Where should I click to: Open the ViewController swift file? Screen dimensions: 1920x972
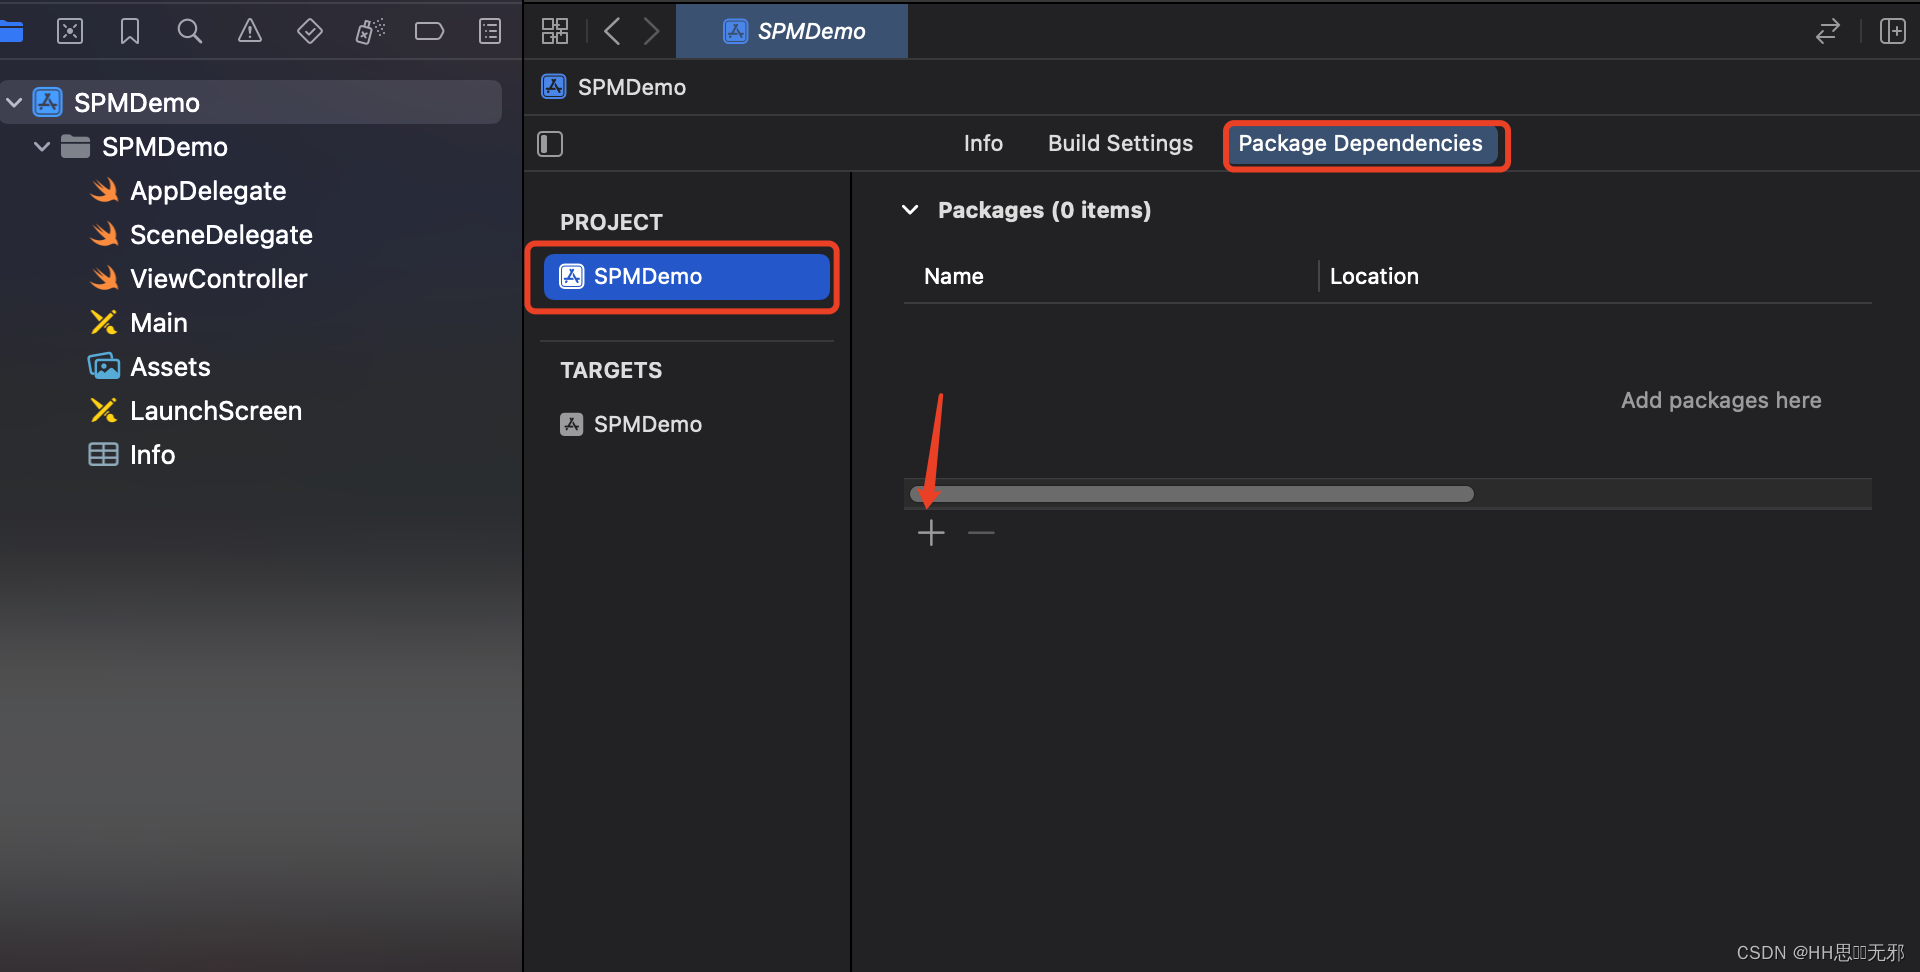[x=218, y=278]
